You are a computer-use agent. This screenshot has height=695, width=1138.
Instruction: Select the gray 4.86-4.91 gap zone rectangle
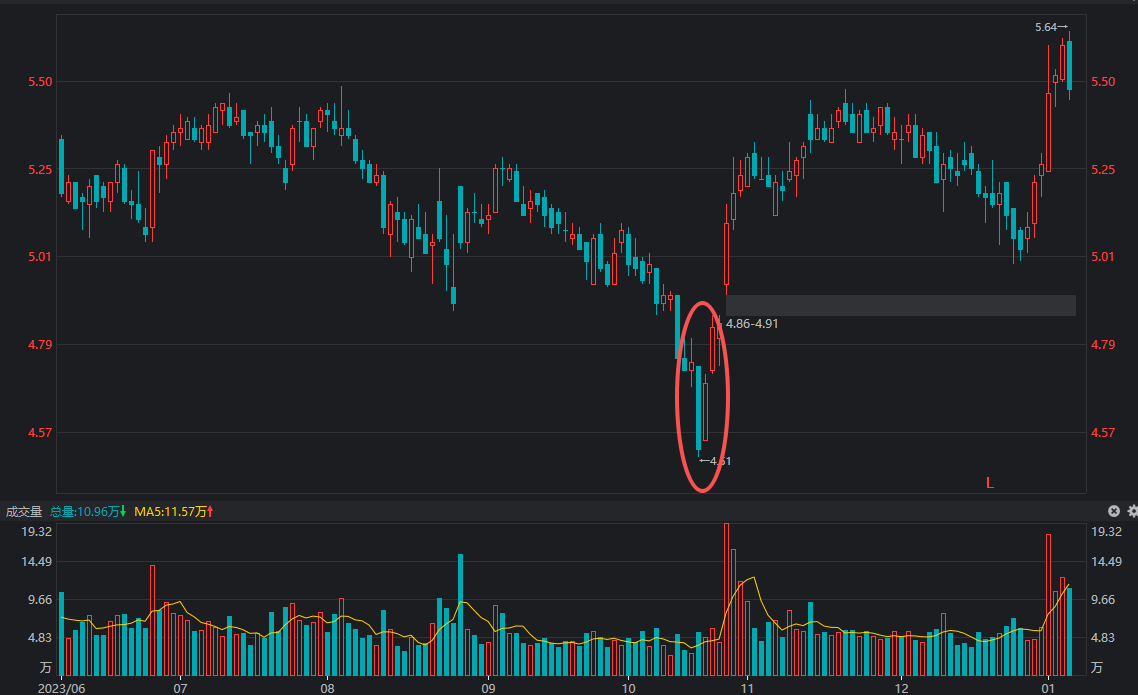click(x=900, y=305)
